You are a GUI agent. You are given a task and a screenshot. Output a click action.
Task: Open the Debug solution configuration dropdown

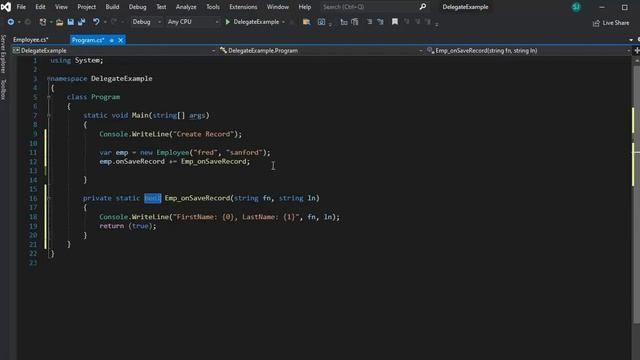point(146,22)
